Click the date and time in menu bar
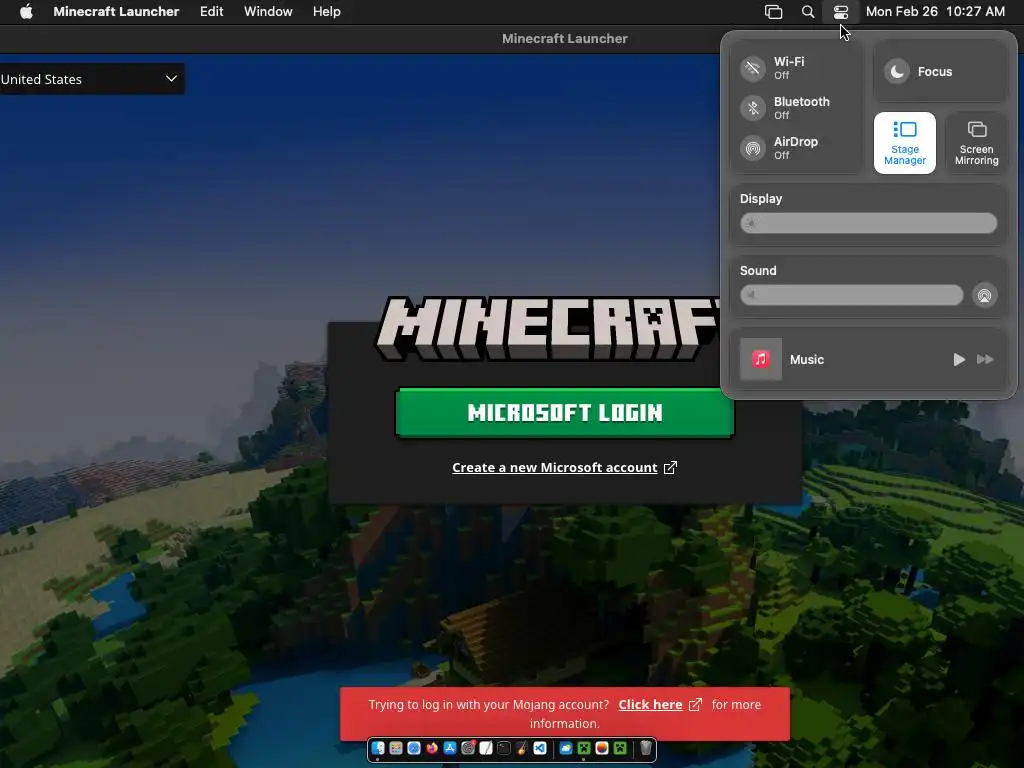Screen dimensions: 1024x768 [935, 11]
